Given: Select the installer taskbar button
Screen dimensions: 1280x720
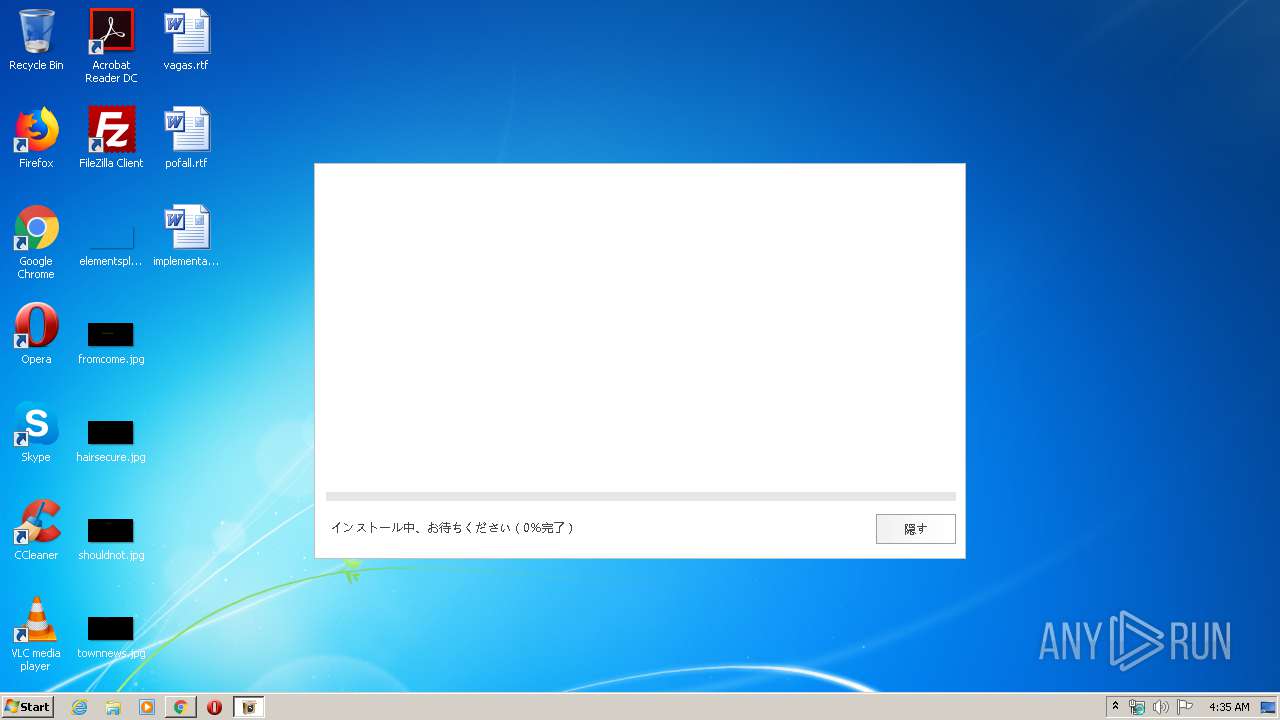Looking at the screenshot, I should (x=249, y=707).
